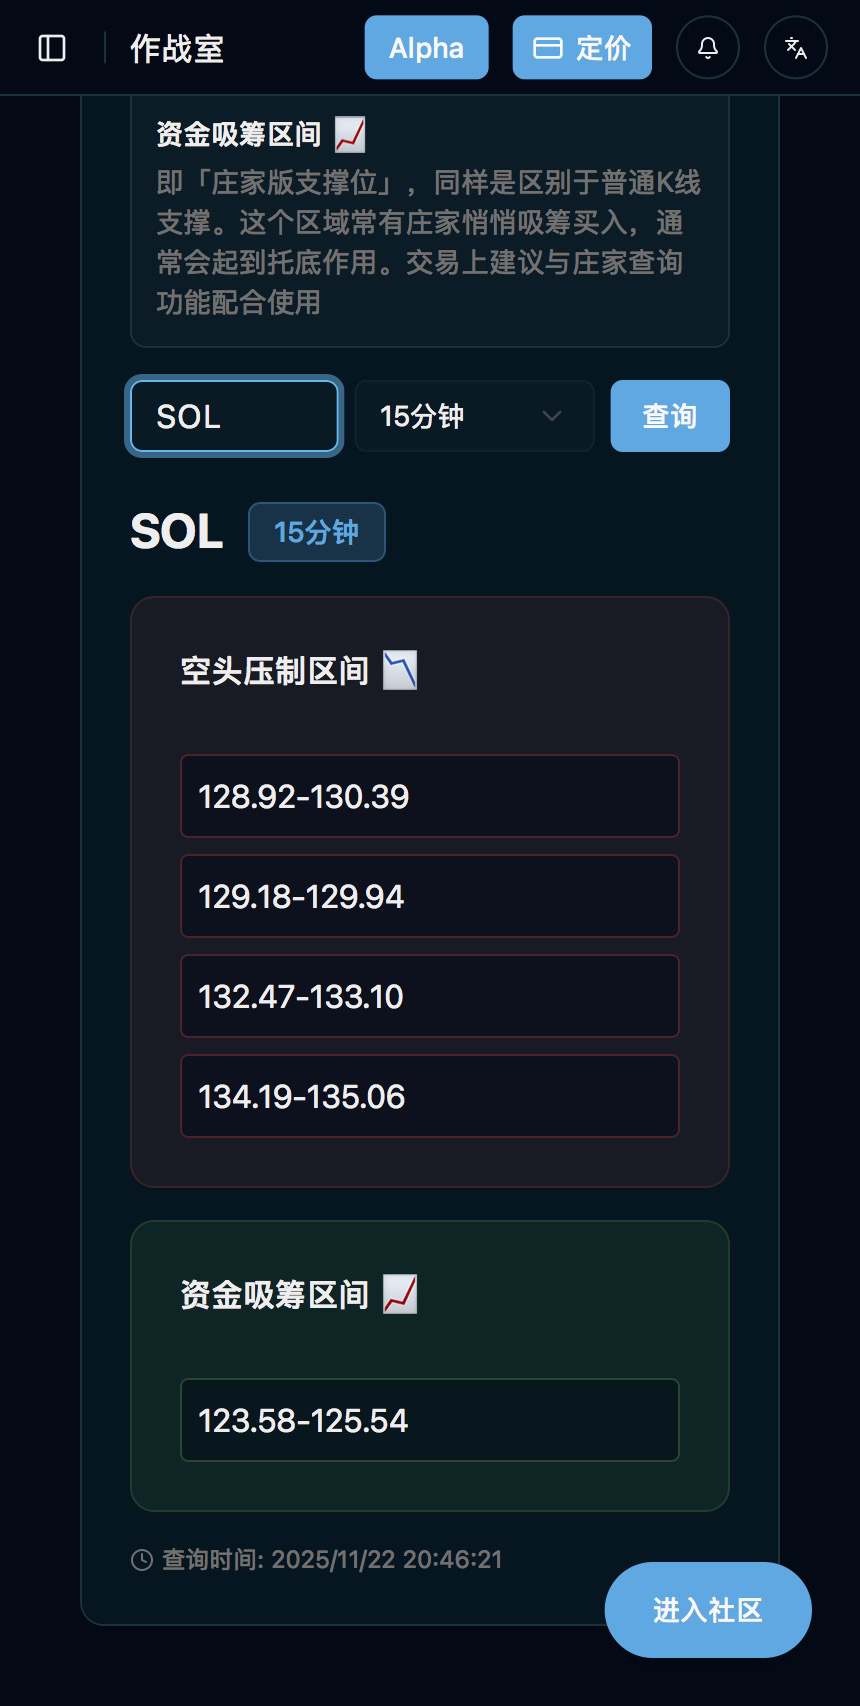Select the 128.92-130.39 resistance range
860x1706 pixels.
pos(429,796)
